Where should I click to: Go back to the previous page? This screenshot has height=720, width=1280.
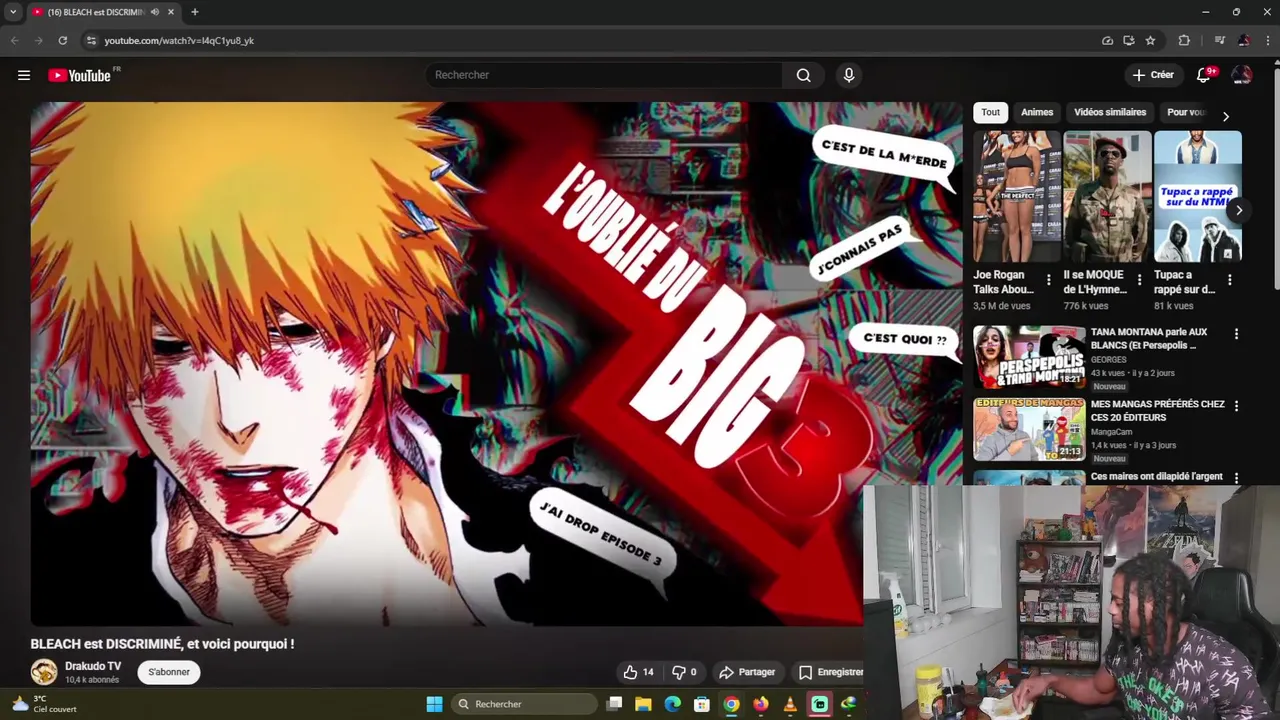click(x=14, y=41)
